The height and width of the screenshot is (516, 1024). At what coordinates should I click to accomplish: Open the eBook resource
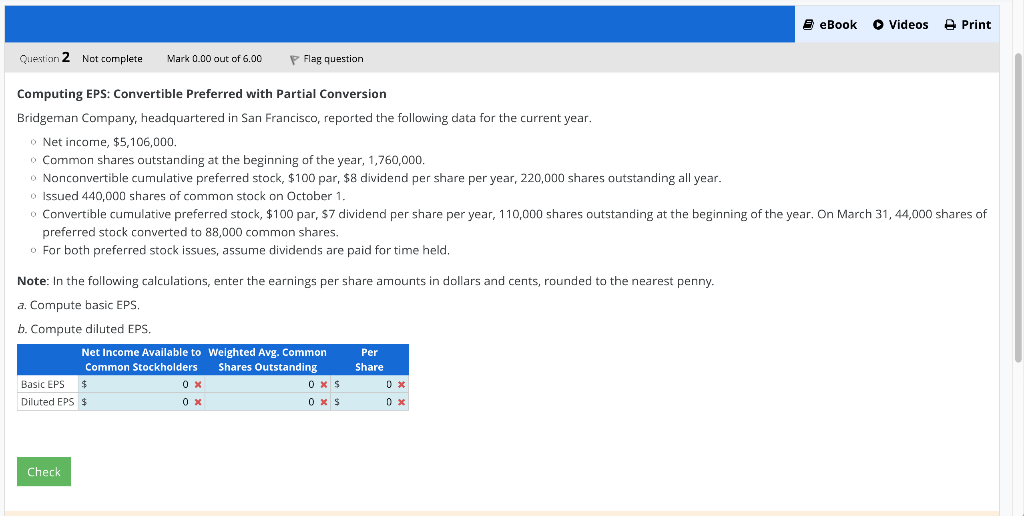(829, 25)
